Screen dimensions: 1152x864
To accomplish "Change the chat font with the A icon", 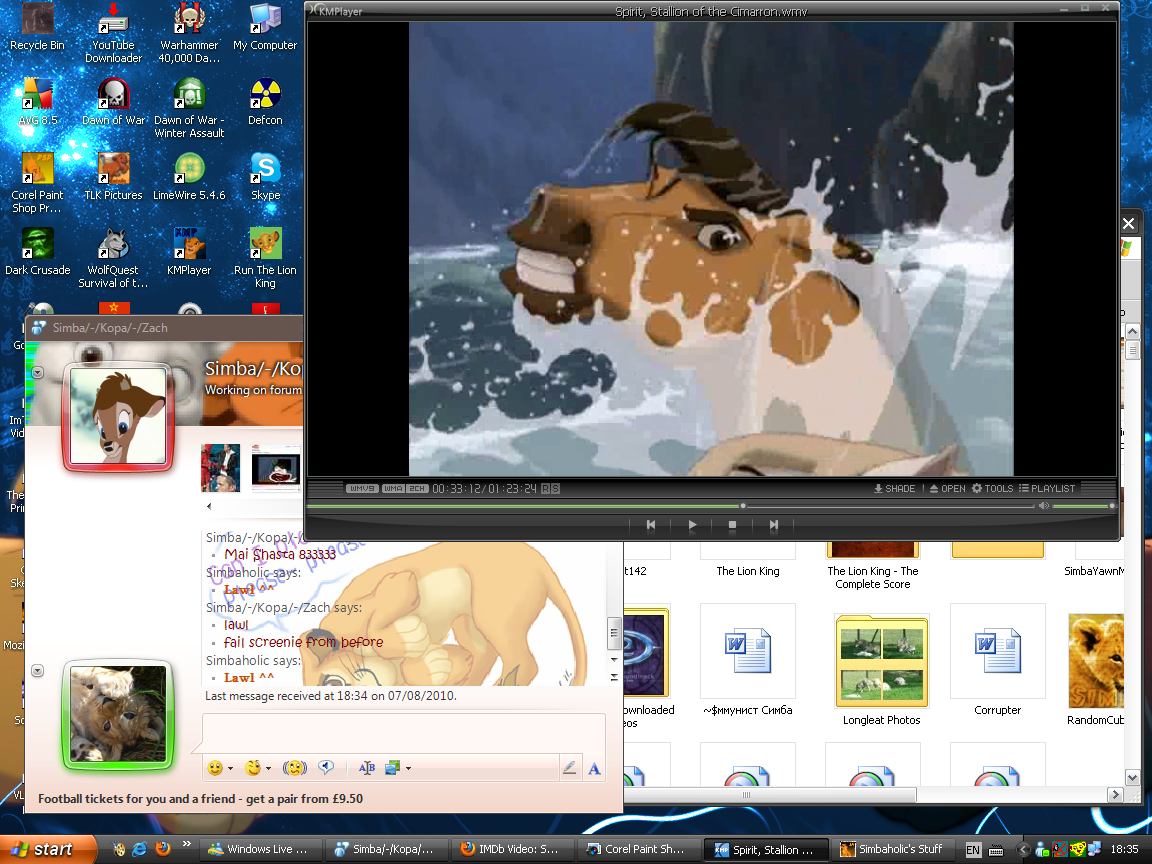I will [594, 768].
